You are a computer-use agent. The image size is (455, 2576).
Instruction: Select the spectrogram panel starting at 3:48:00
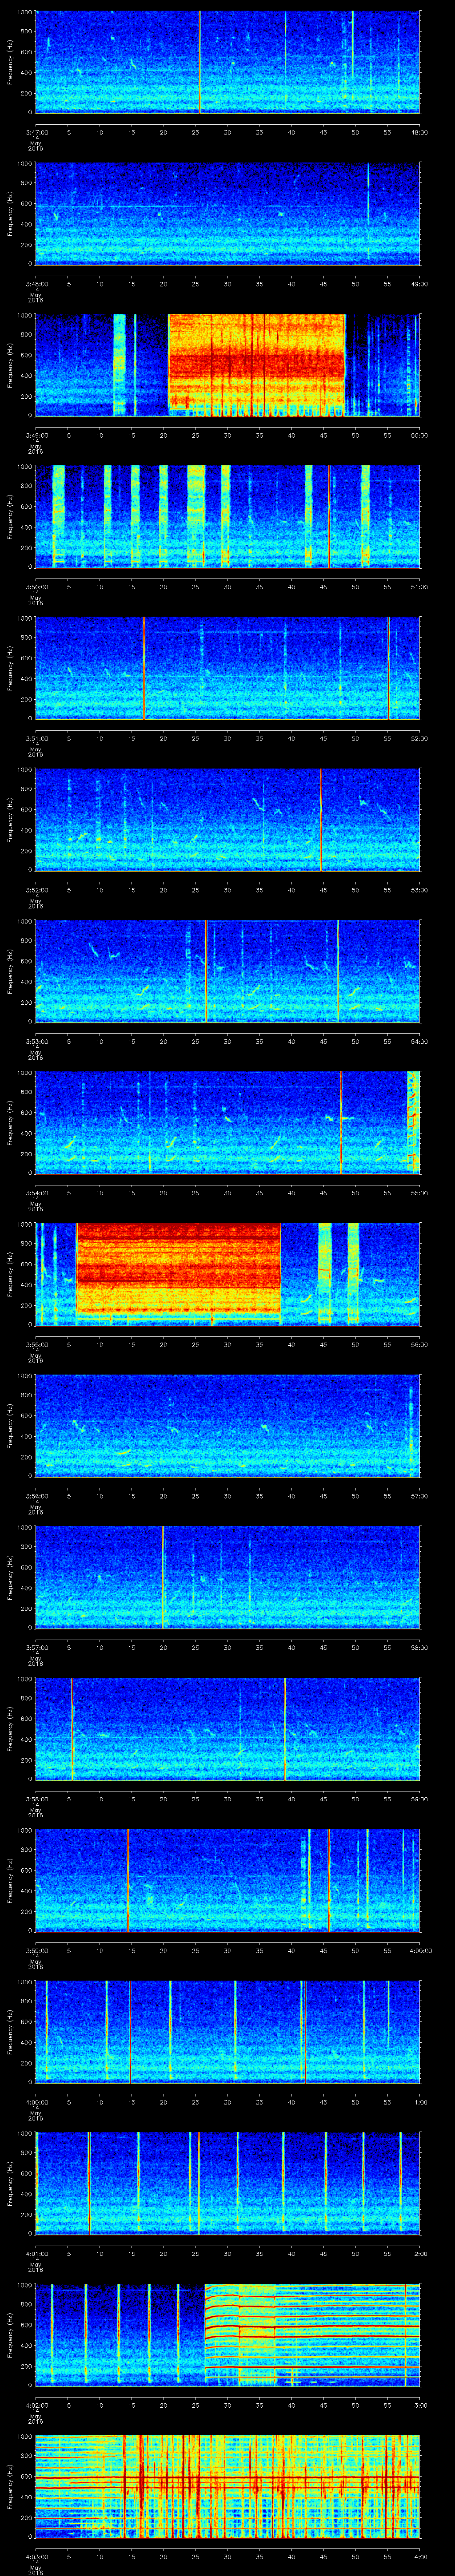(228, 213)
